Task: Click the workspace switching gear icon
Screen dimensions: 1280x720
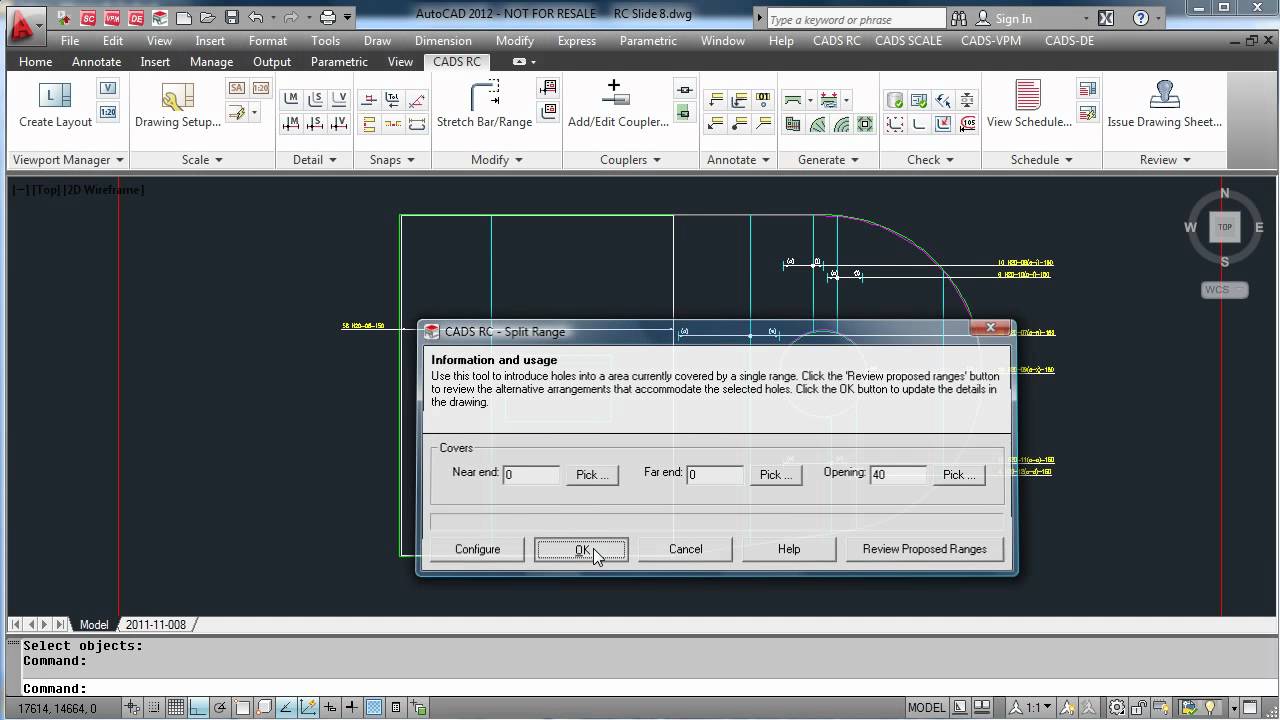Action: click(1117, 708)
